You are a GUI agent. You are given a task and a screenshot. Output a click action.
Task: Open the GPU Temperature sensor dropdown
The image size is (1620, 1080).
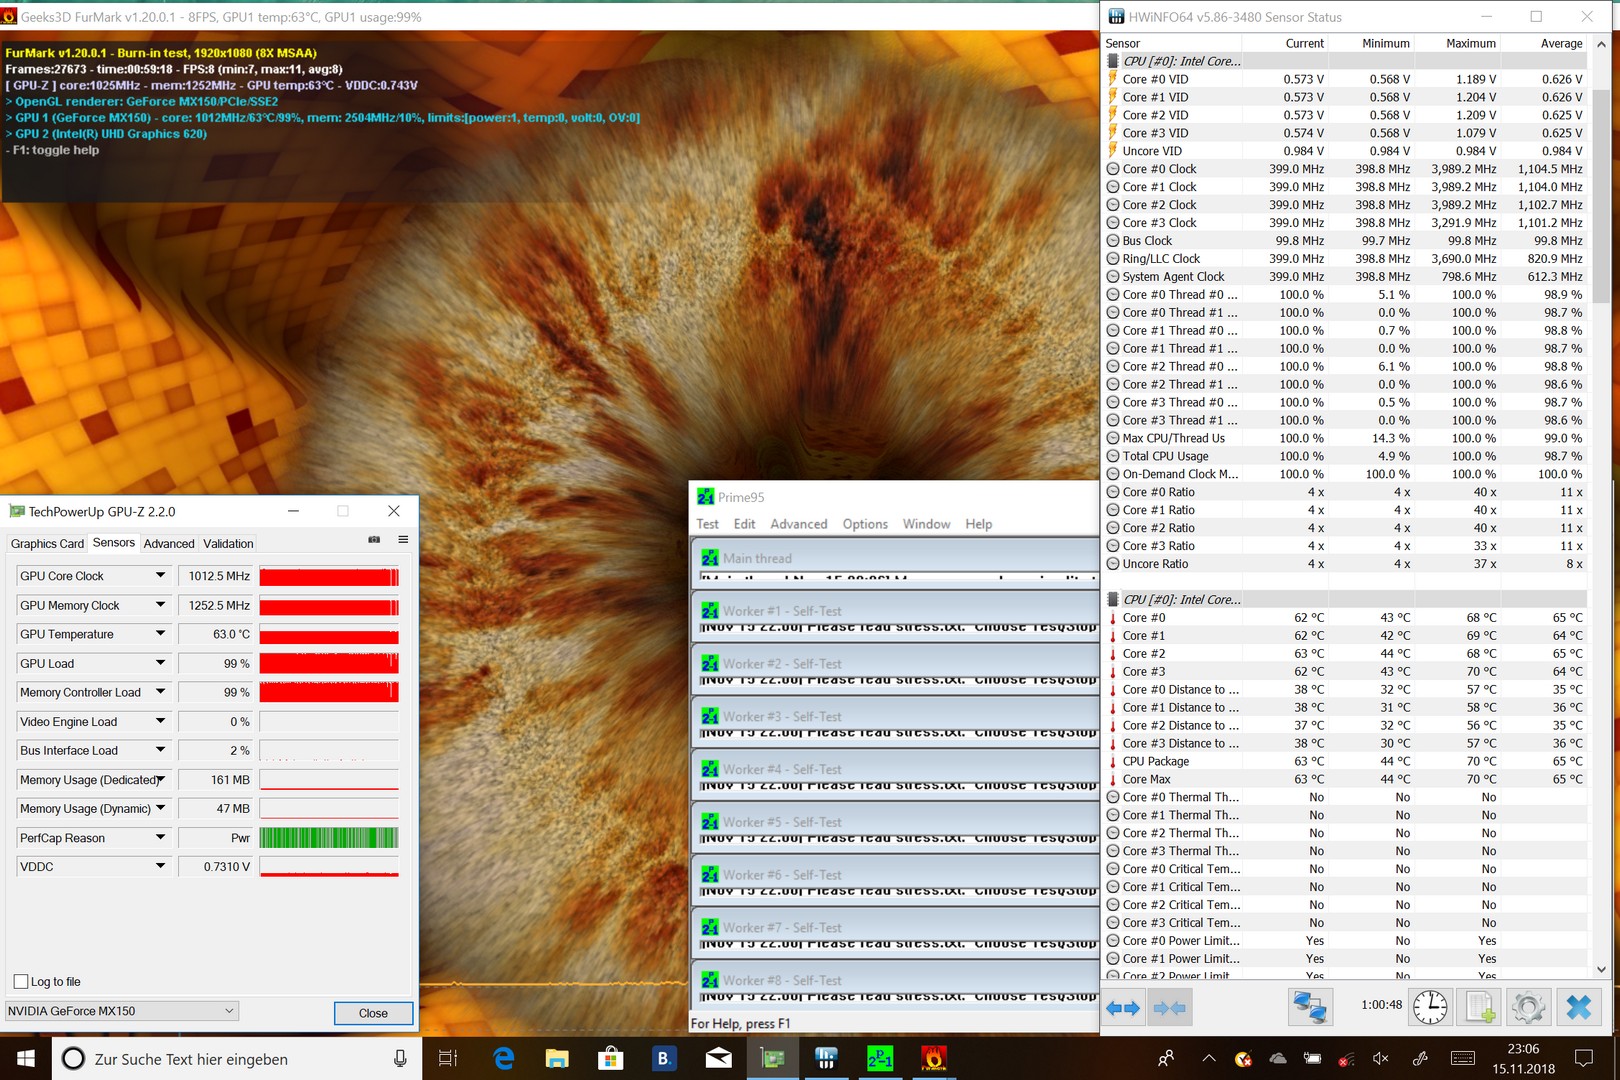pyautogui.click(x=160, y=634)
